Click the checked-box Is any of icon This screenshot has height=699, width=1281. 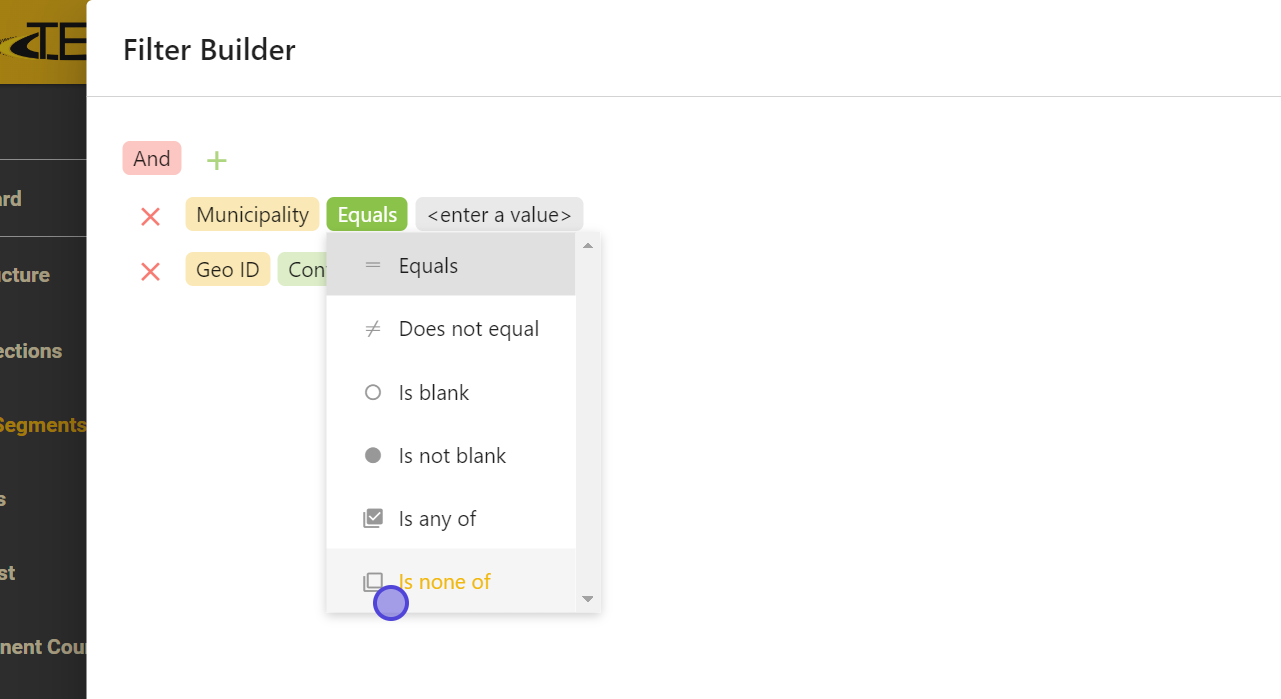(x=373, y=519)
